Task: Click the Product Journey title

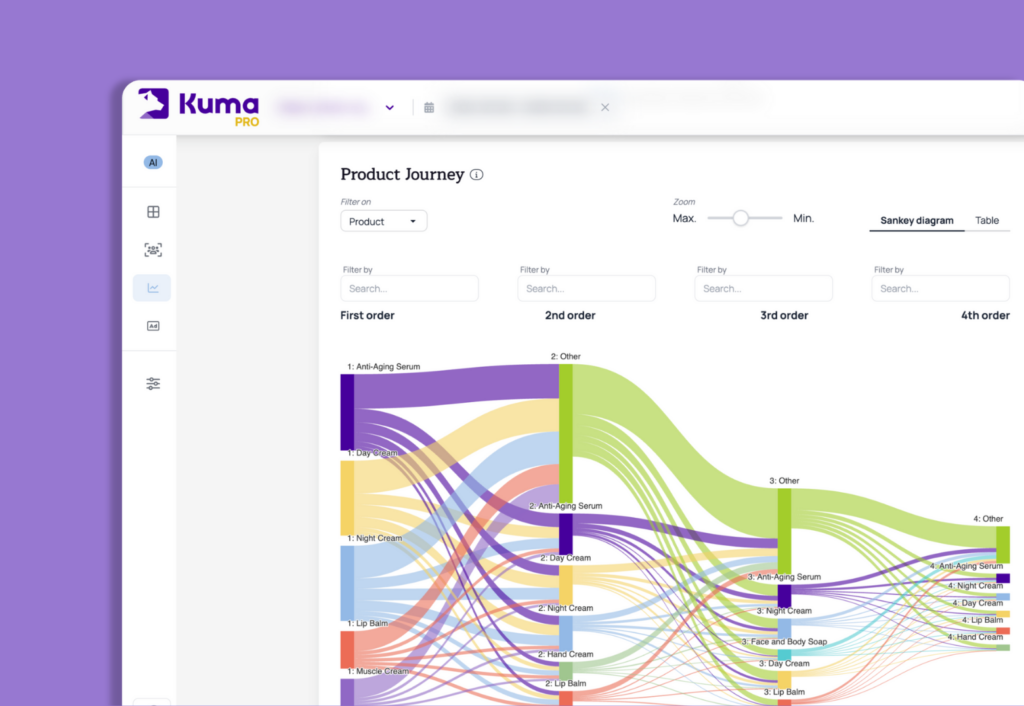Action: tap(402, 174)
